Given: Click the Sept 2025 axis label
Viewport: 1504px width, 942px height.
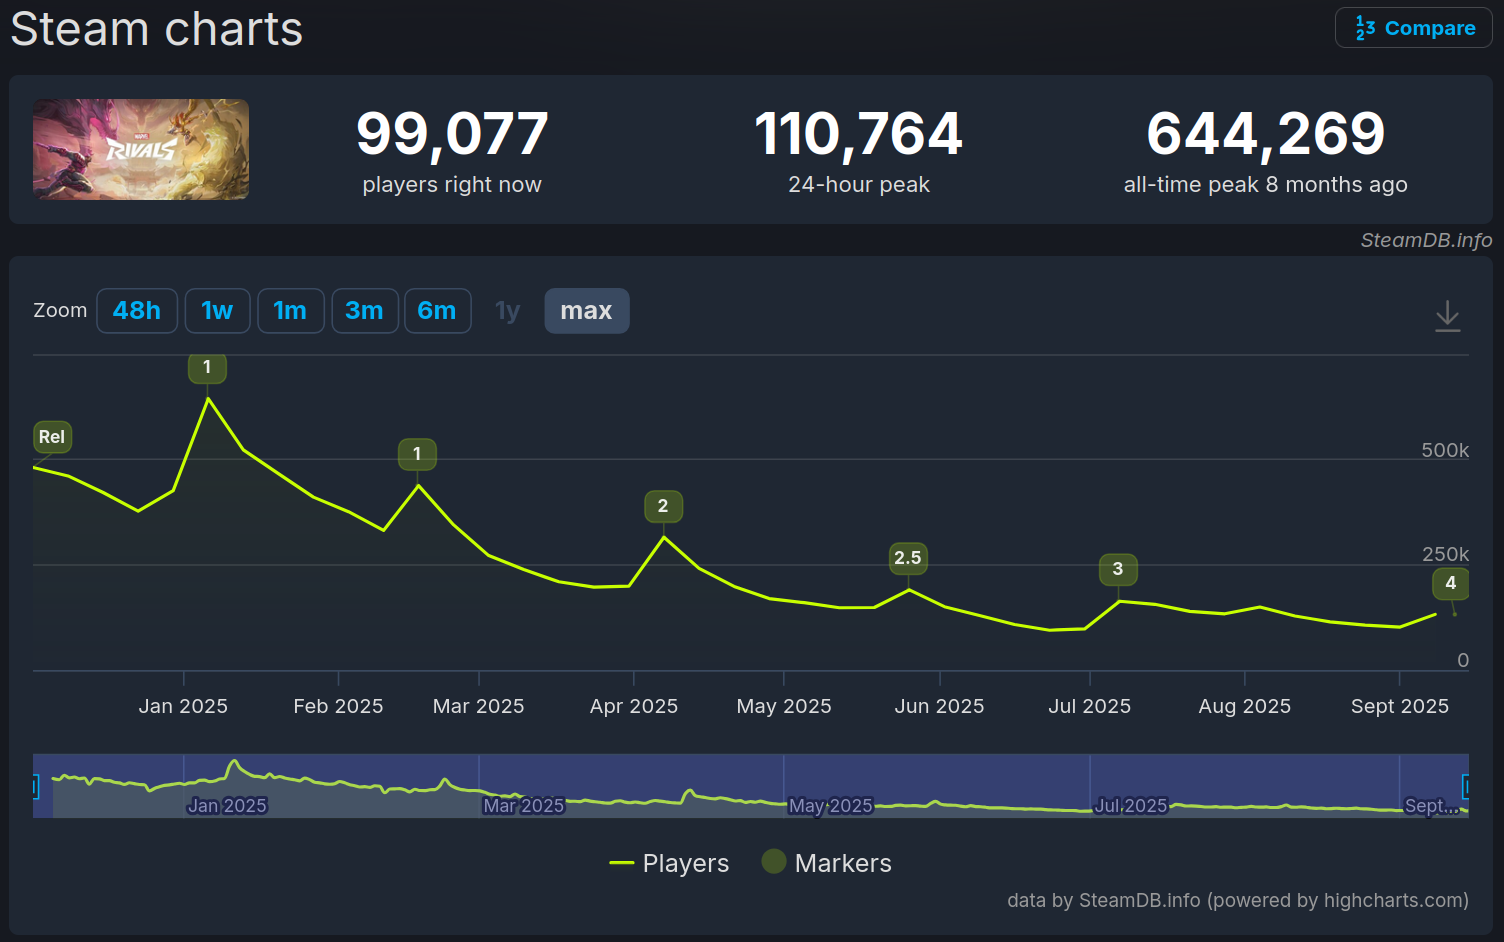Looking at the screenshot, I should pos(1400,706).
